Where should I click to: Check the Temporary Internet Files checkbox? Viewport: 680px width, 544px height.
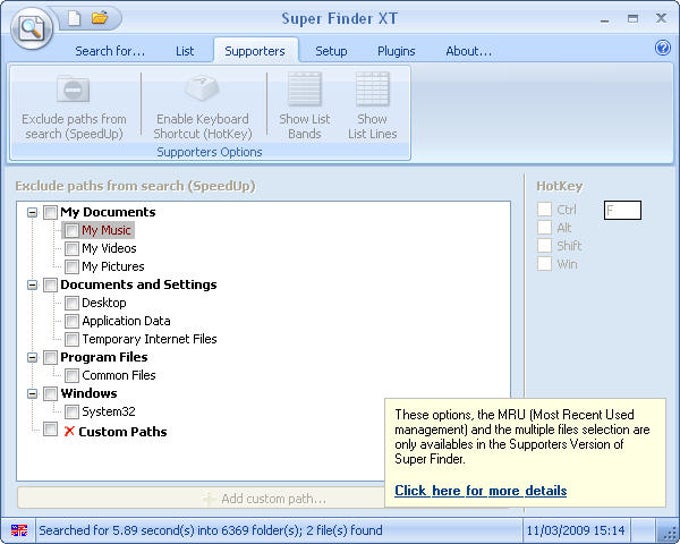pyautogui.click(x=72, y=339)
